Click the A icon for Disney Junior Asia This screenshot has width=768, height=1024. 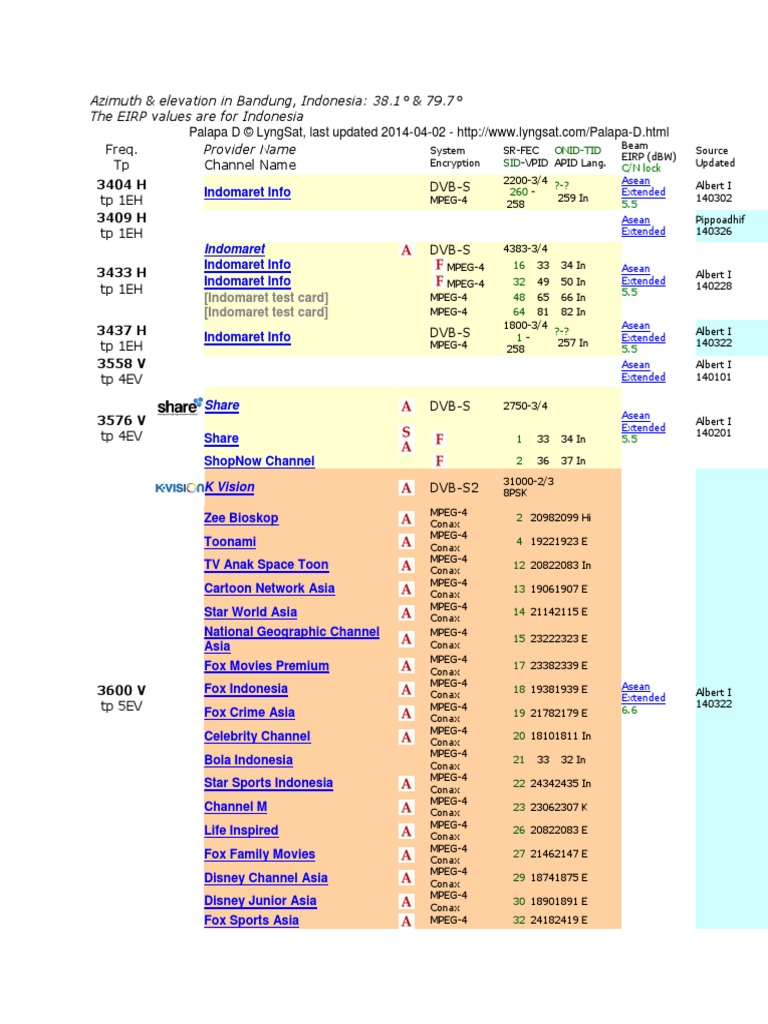click(x=406, y=902)
